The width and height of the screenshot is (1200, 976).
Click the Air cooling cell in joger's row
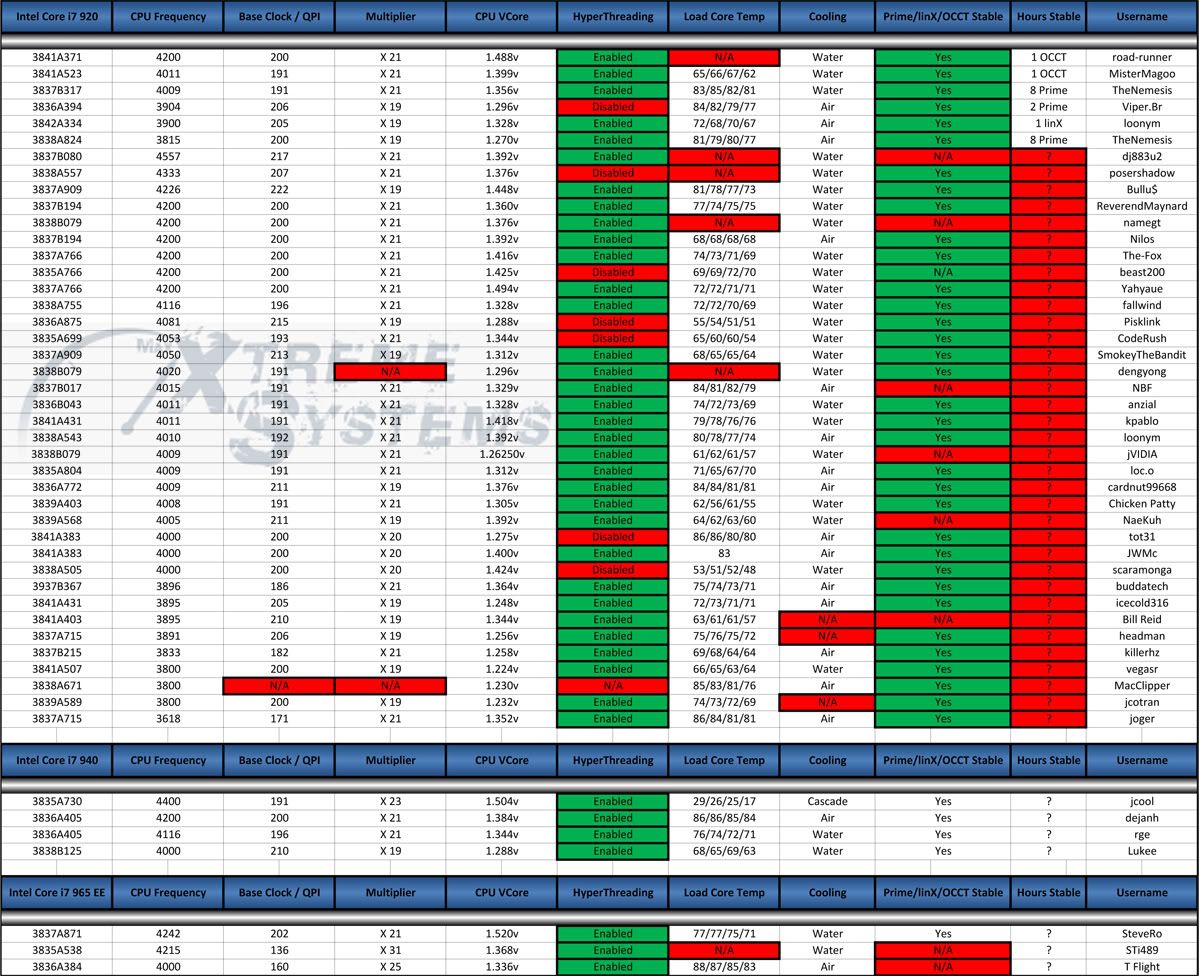tap(827, 719)
